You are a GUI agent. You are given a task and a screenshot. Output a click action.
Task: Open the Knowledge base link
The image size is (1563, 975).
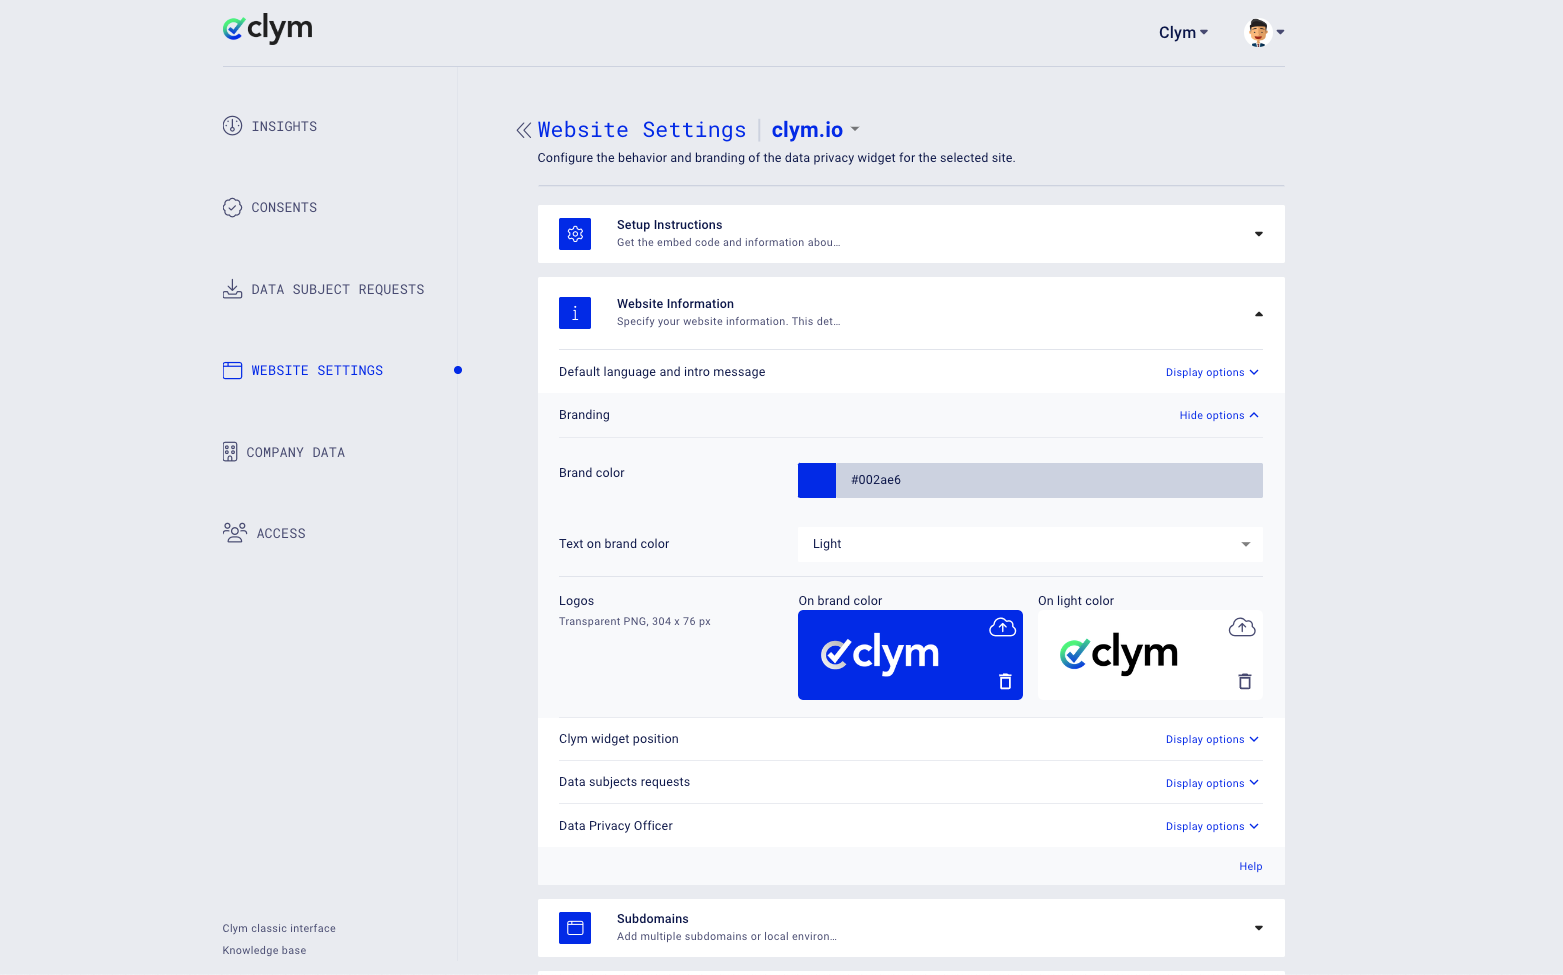(264, 951)
